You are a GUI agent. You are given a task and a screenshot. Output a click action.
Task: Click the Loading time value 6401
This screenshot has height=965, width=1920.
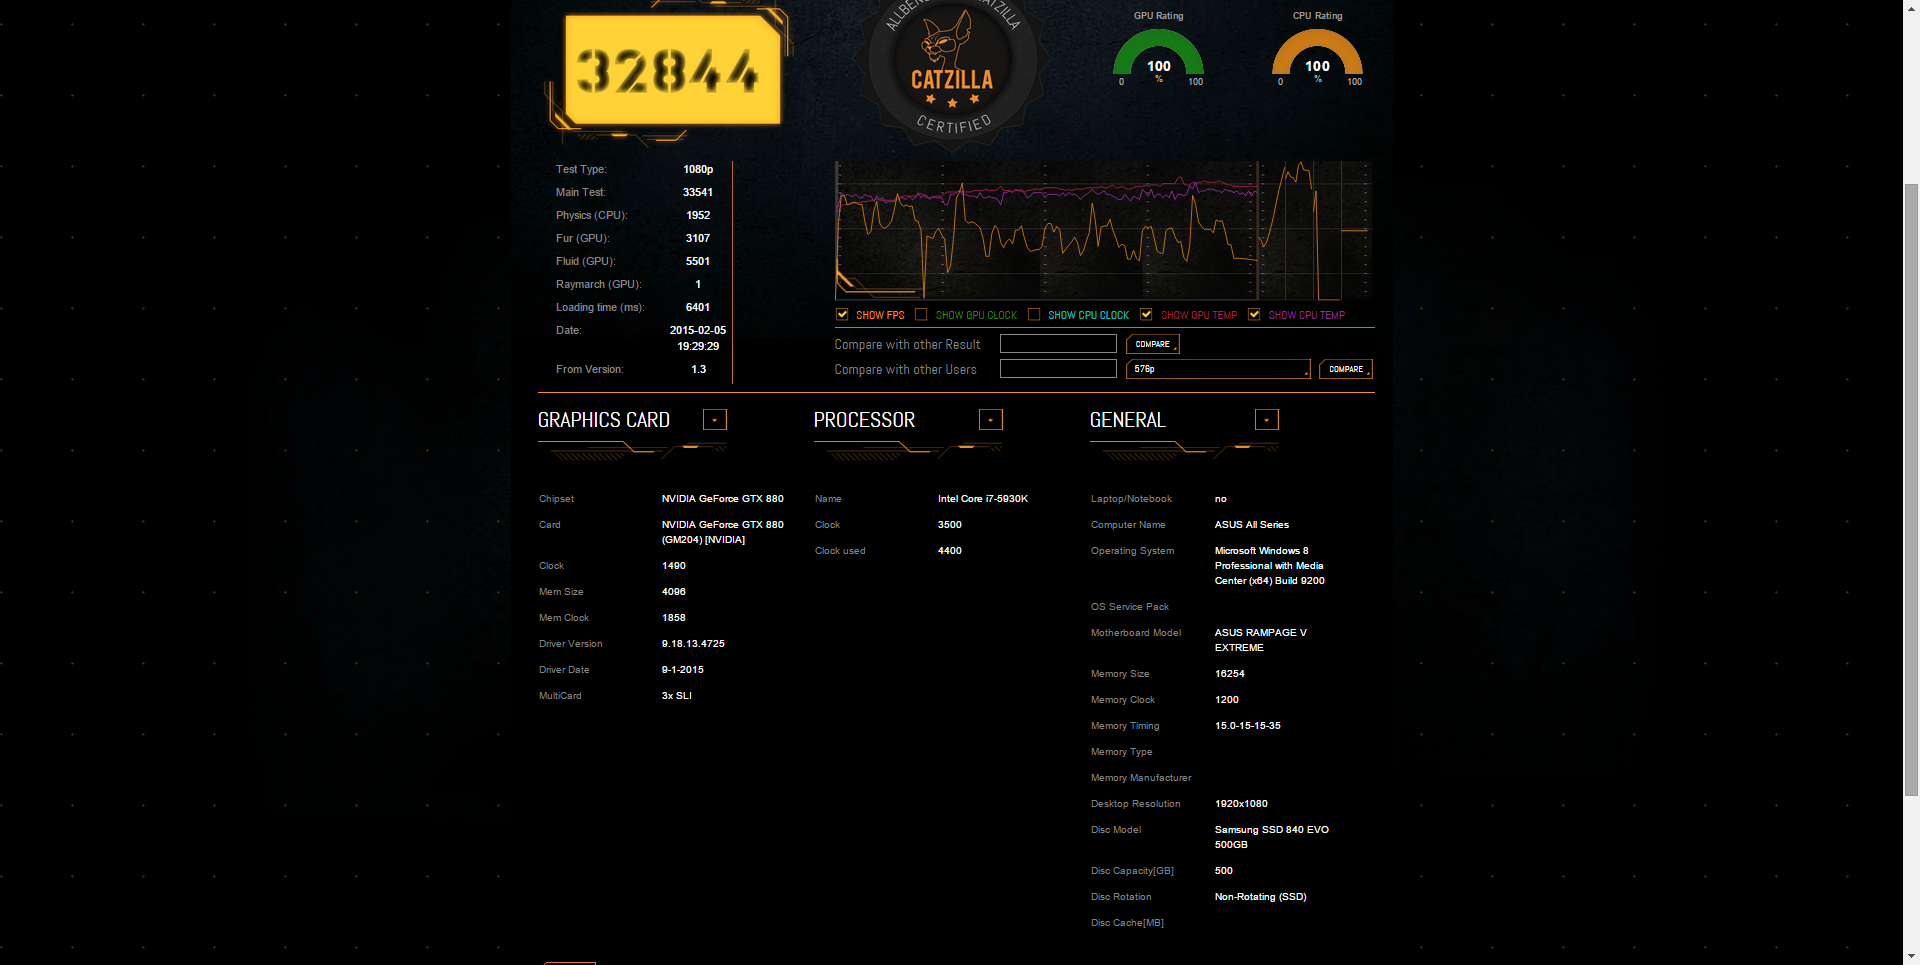tap(698, 307)
